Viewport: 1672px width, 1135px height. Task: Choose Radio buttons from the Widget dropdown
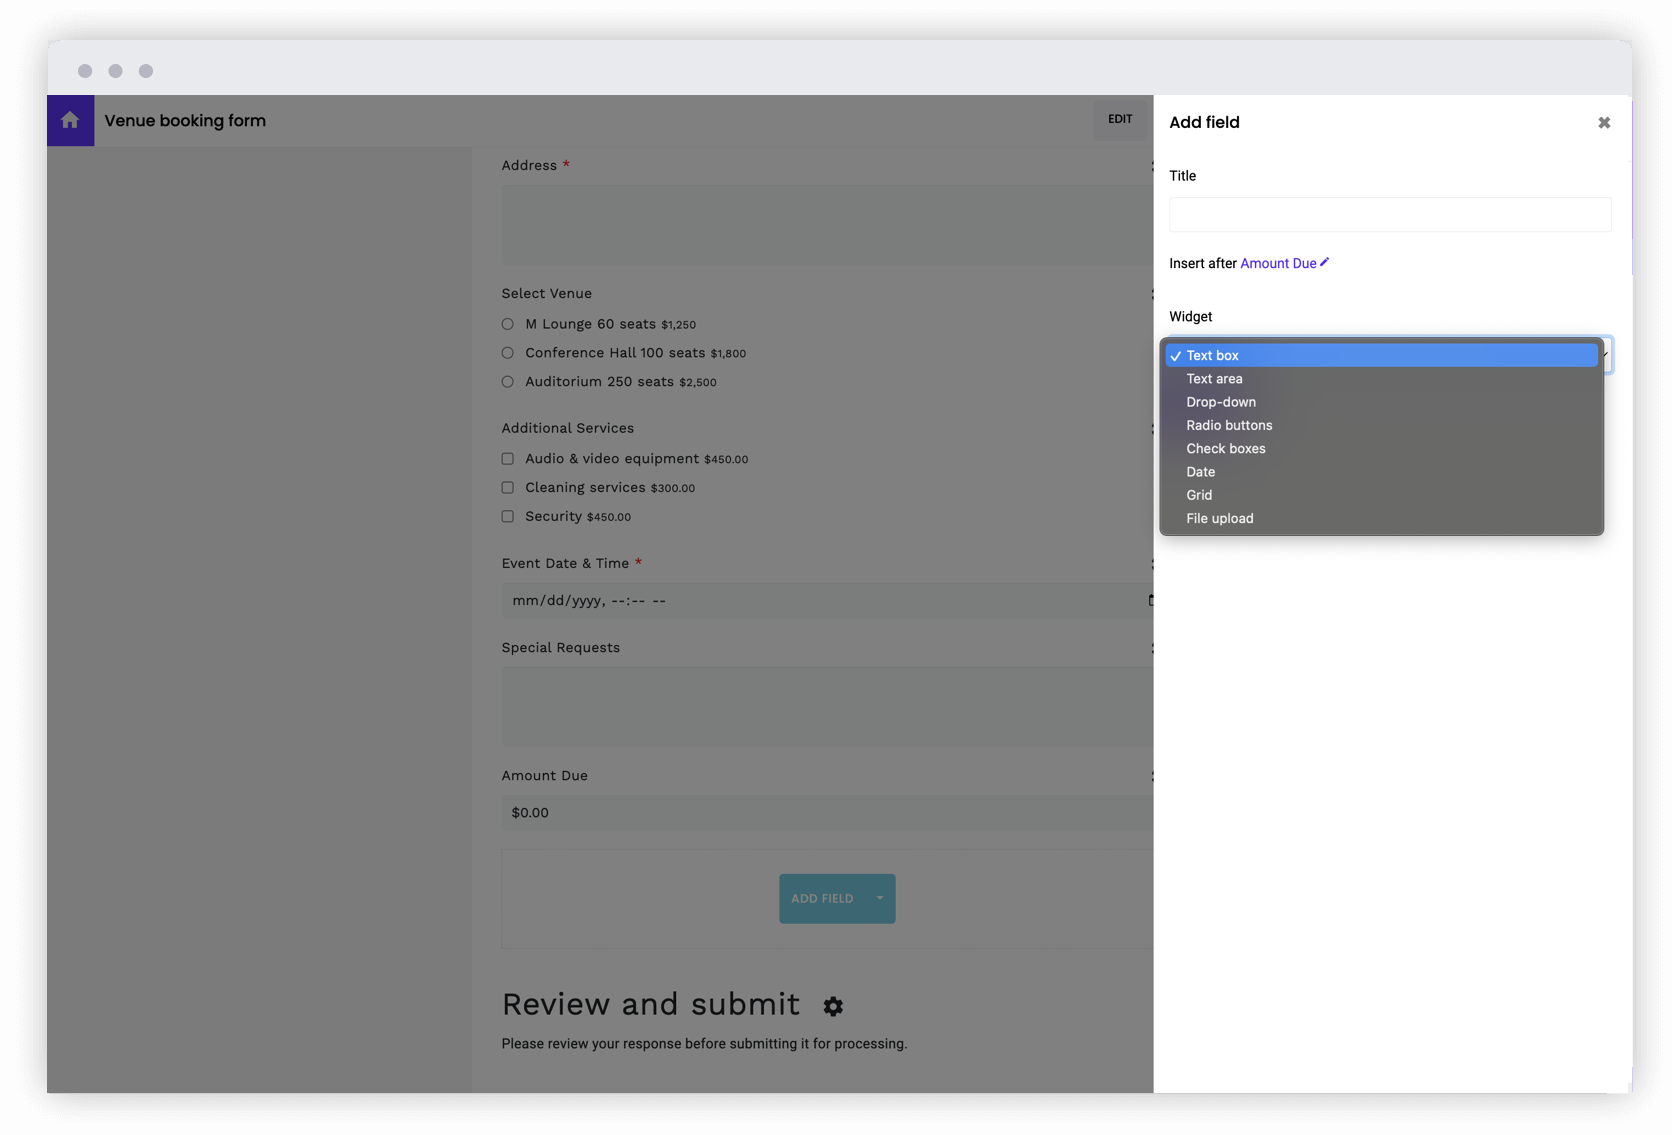pos(1229,425)
